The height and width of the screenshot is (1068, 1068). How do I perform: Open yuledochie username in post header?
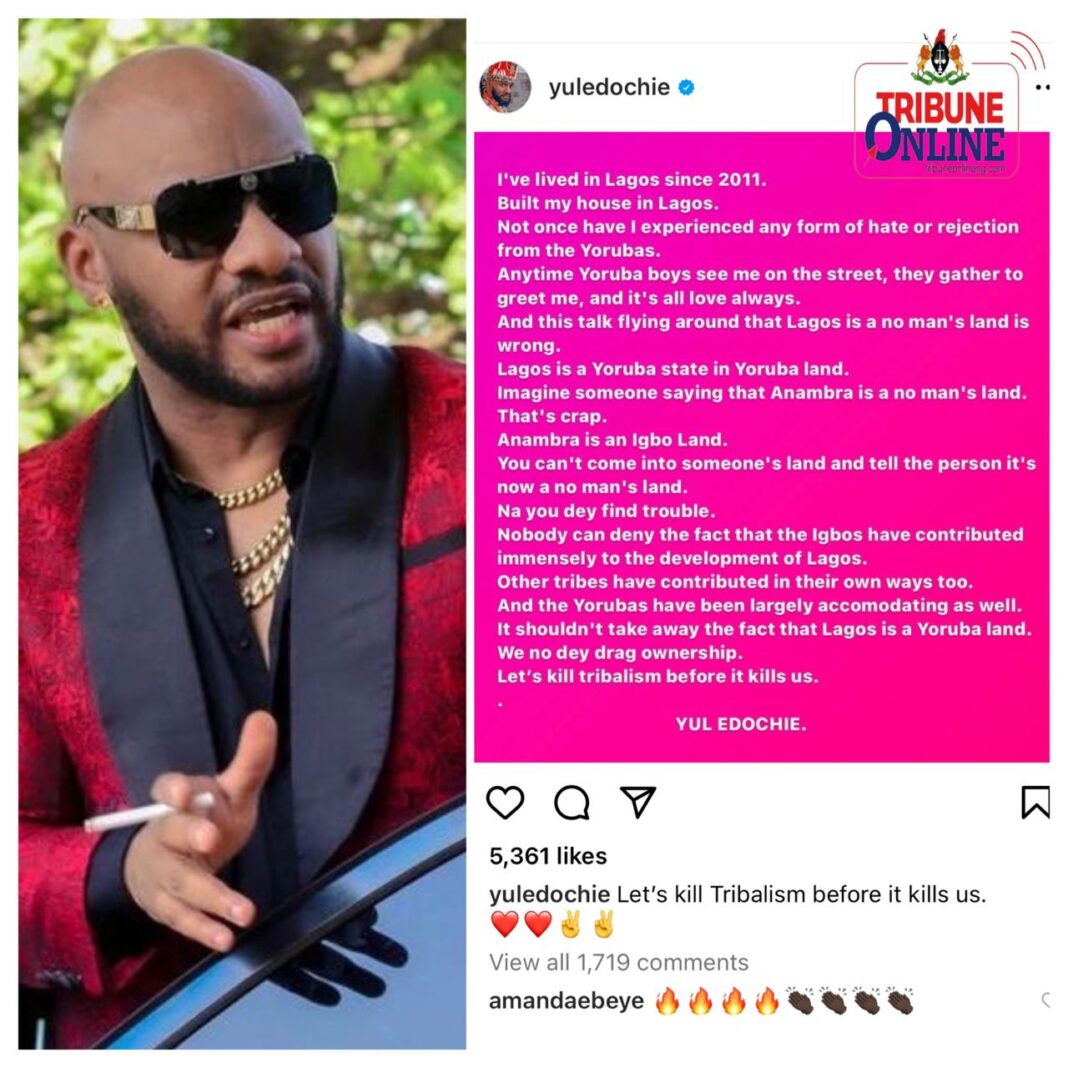click(x=609, y=87)
